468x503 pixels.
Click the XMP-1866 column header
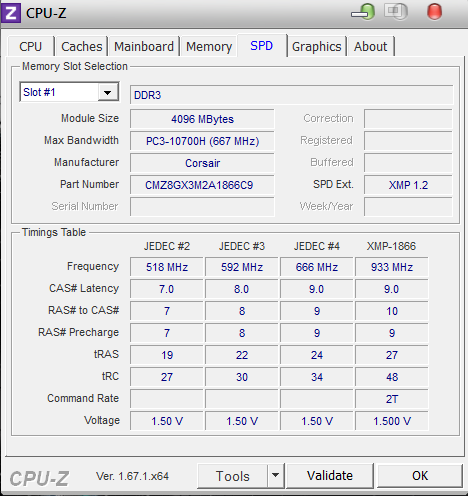(x=391, y=246)
